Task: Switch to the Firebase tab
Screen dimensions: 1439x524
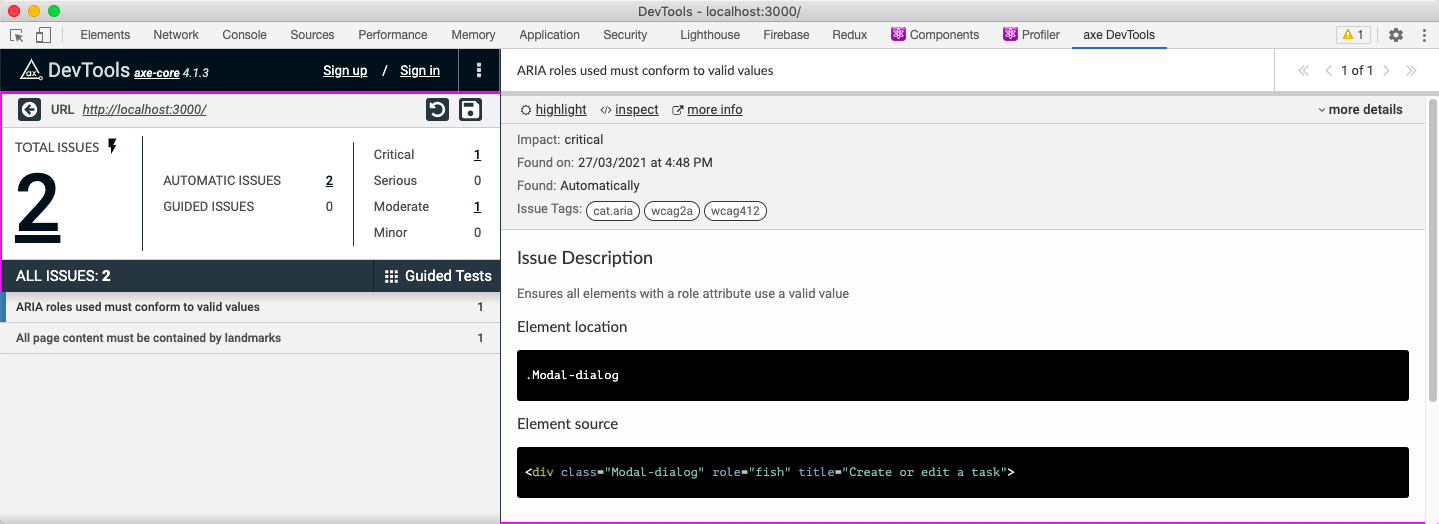Action: point(786,35)
